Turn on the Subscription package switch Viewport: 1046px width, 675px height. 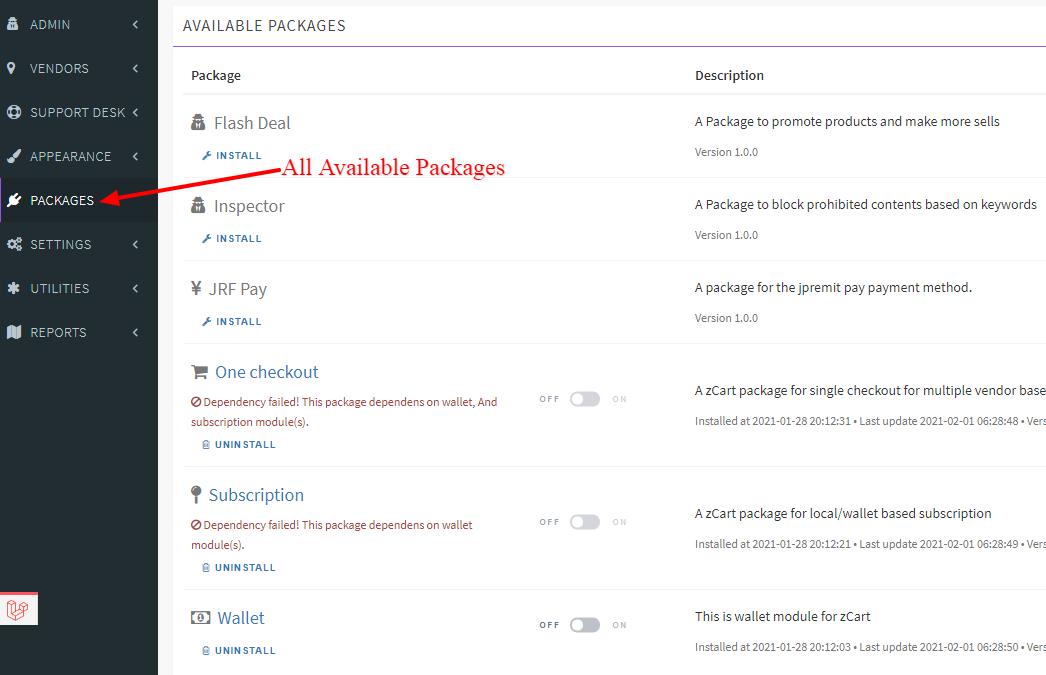(584, 521)
